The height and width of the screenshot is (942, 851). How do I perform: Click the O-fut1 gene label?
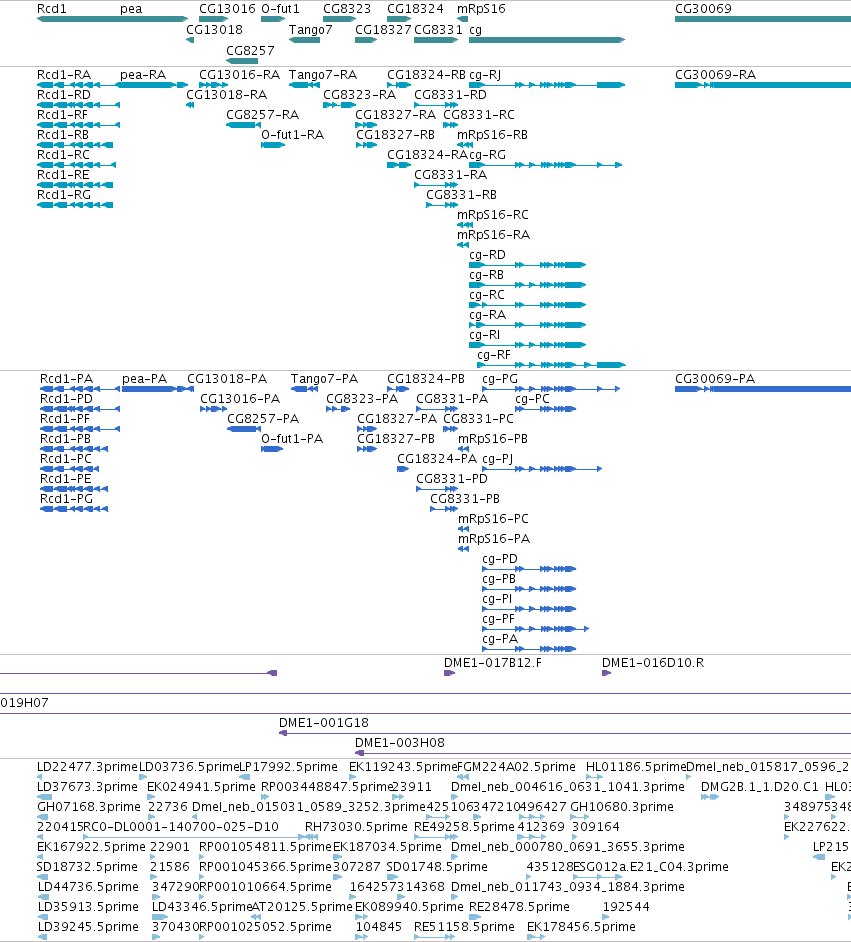(x=280, y=9)
